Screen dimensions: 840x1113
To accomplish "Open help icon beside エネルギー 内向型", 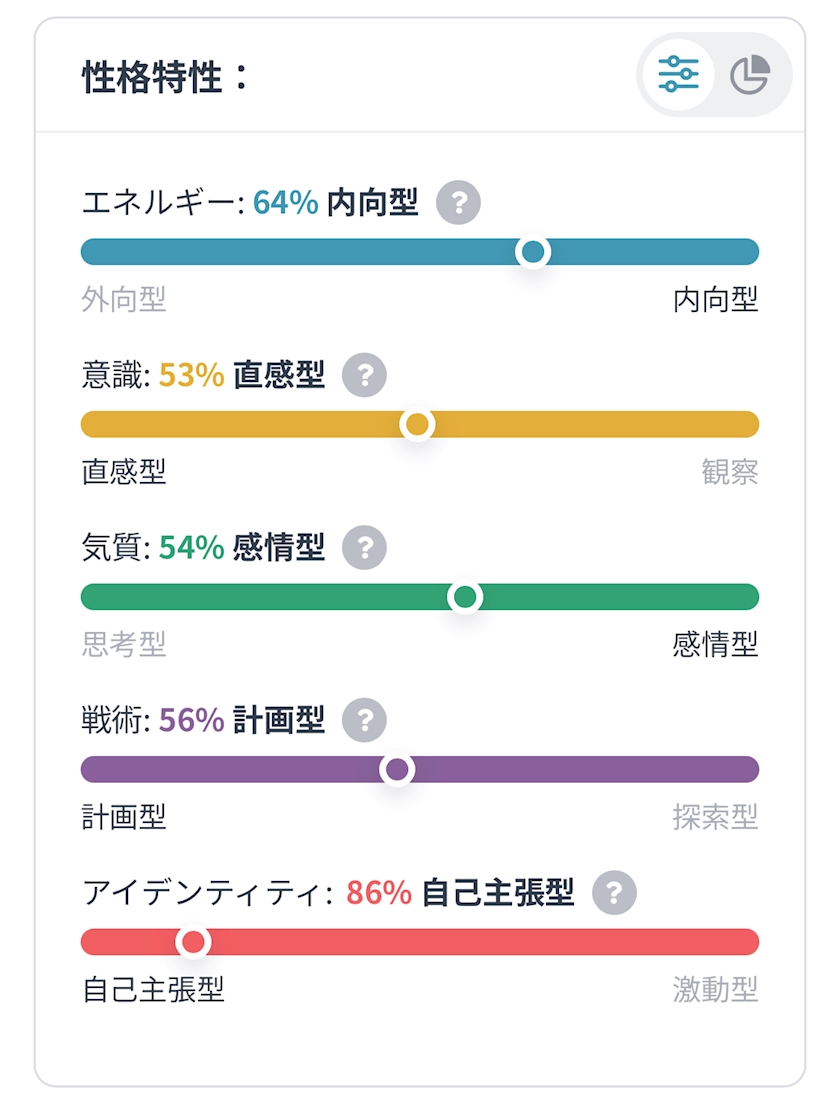I will (x=458, y=204).
